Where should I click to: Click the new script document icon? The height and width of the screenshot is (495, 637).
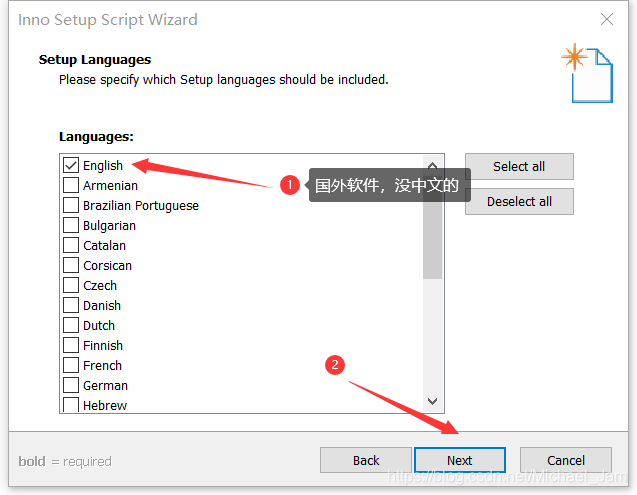coord(587,73)
